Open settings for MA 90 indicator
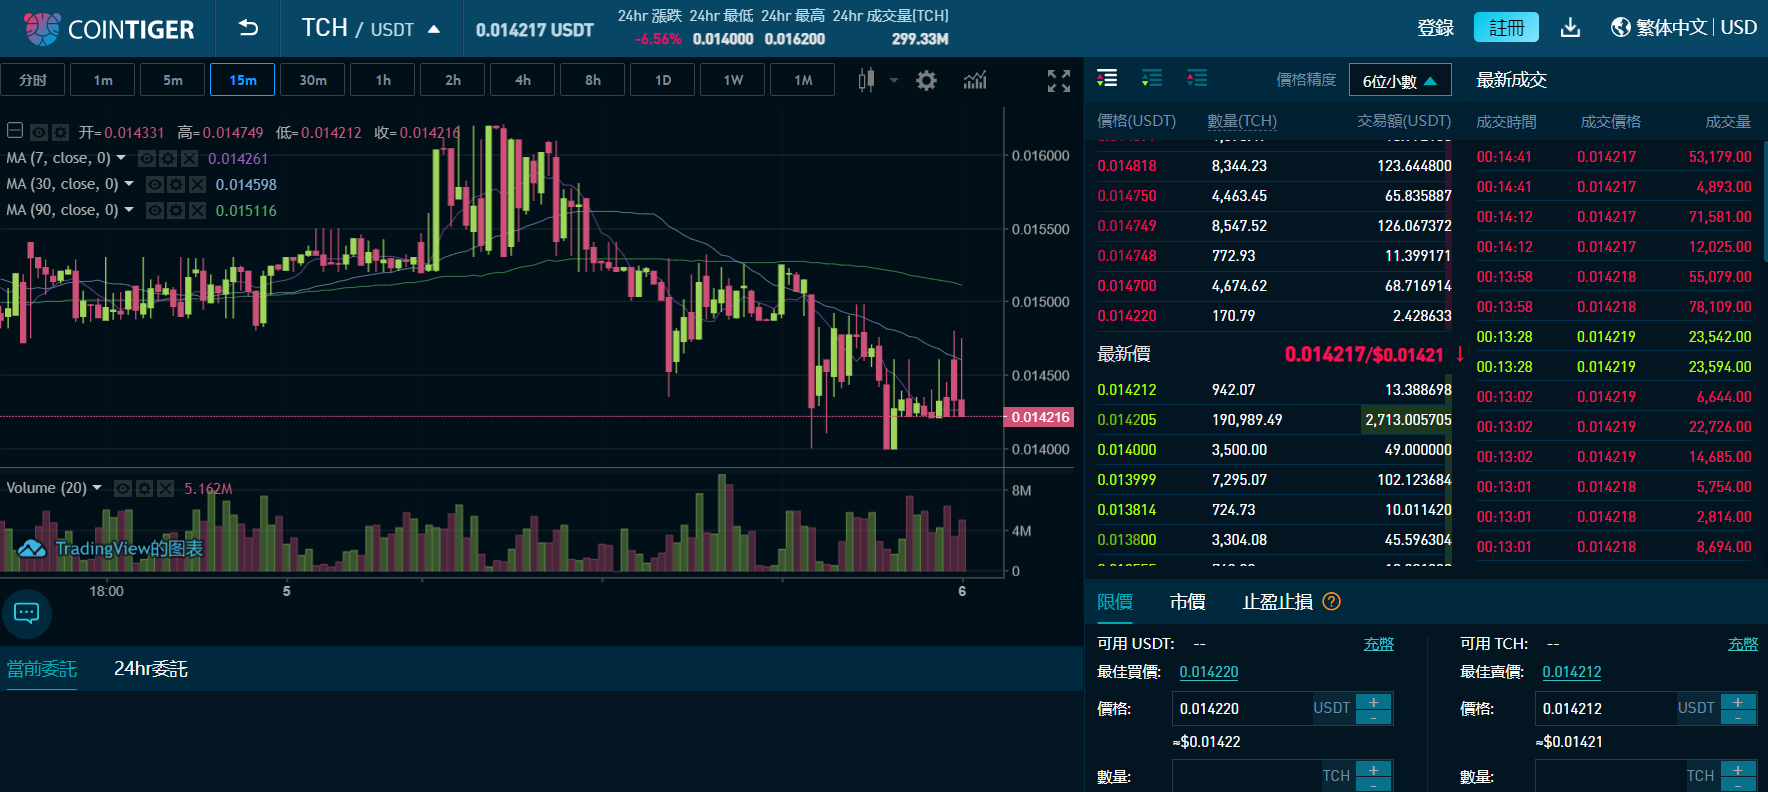 [176, 210]
